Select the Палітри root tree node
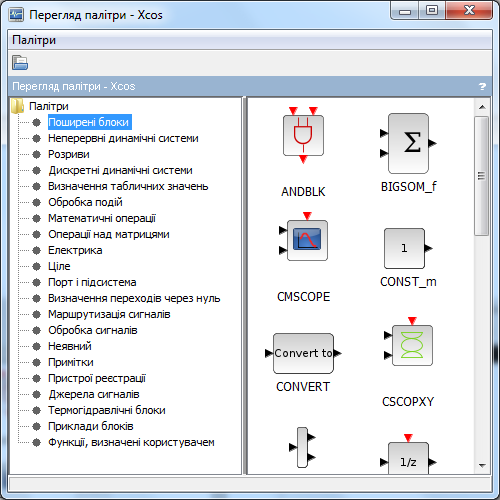 coord(49,106)
